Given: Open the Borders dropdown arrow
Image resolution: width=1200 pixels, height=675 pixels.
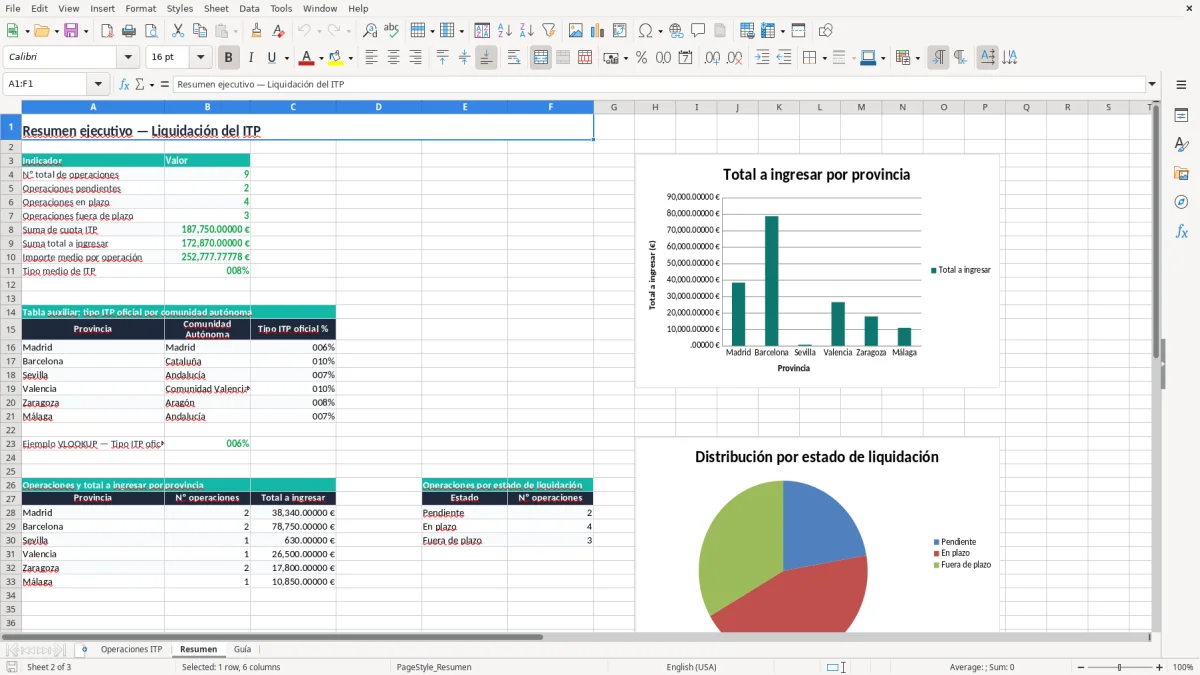Looking at the screenshot, I should (x=823, y=58).
